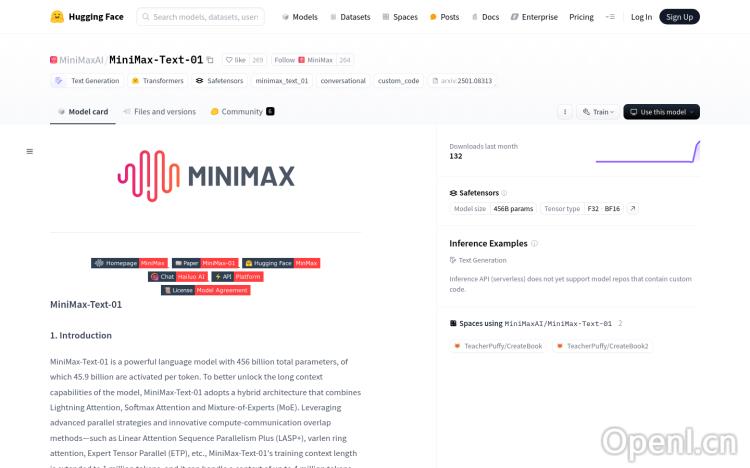This screenshot has width=750, height=468.
Task: Follow the MiniMax organization
Action: [302, 60]
